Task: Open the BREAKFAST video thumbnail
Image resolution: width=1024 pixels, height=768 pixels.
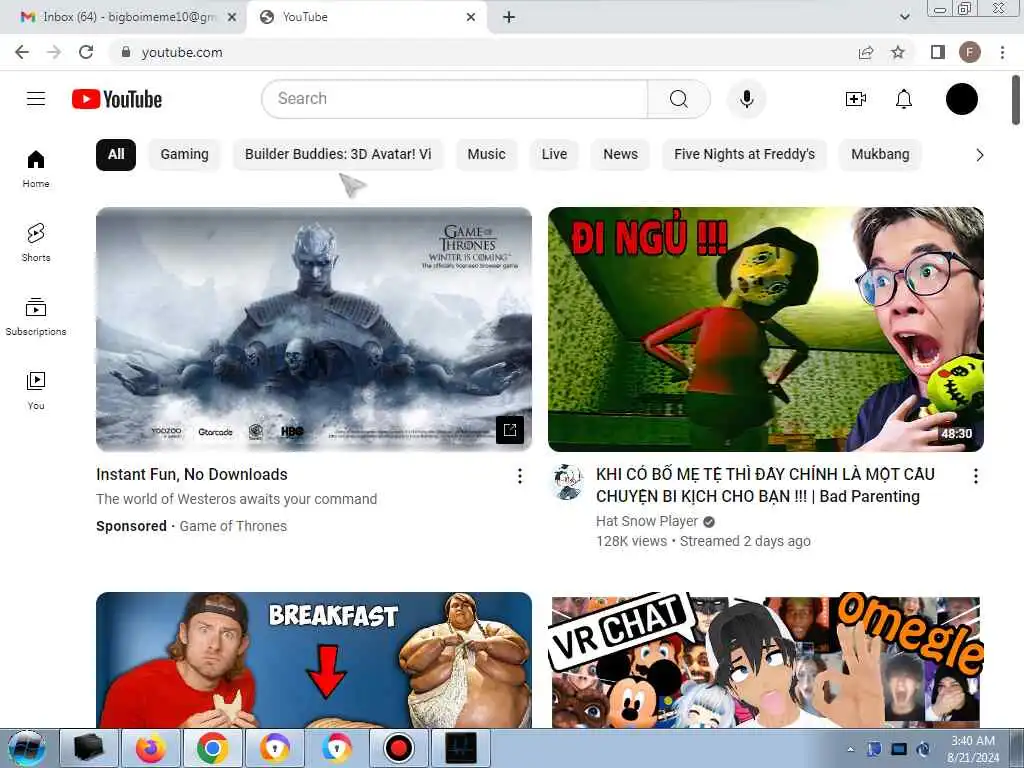Action: (313, 660)
